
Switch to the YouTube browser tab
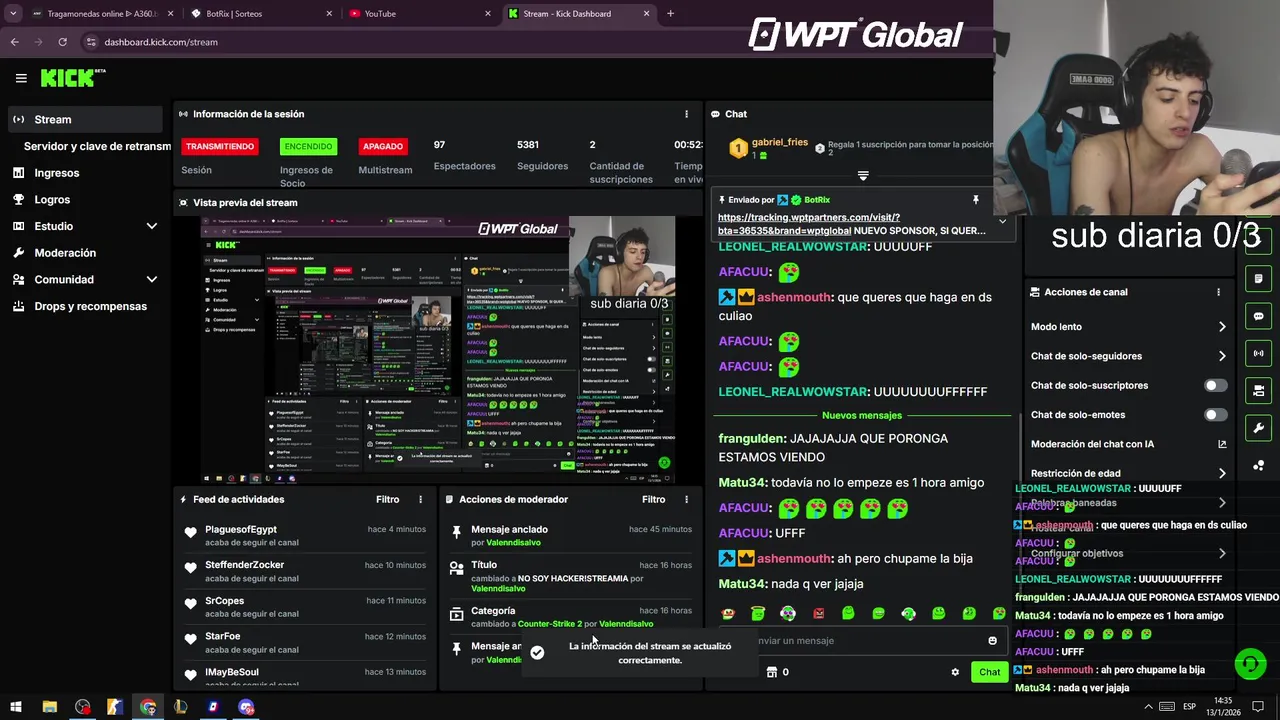coord(421,14)
